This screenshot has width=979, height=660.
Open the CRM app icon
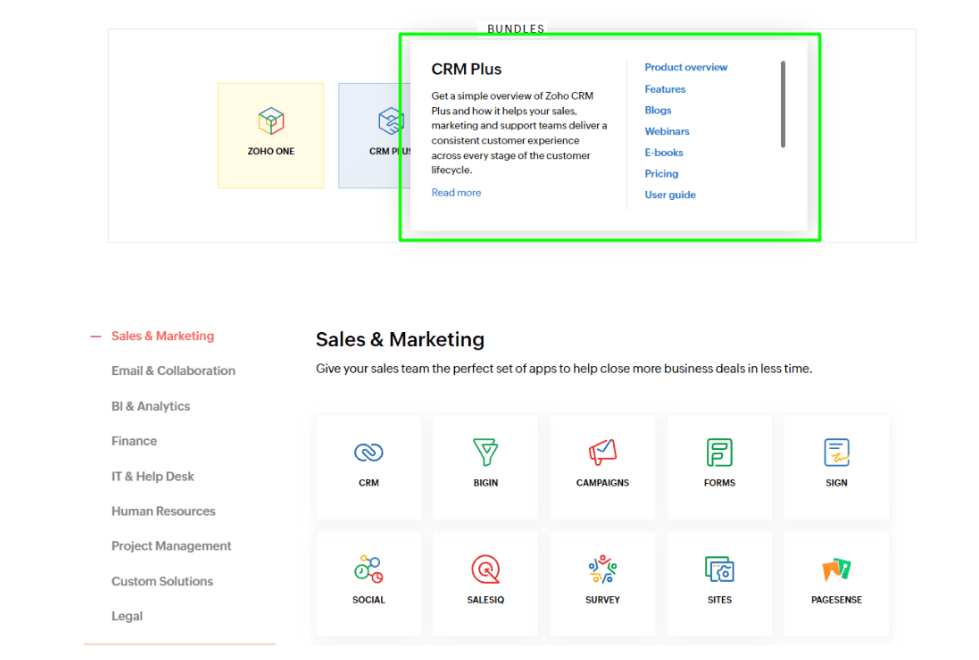click(x=368, y=452)
